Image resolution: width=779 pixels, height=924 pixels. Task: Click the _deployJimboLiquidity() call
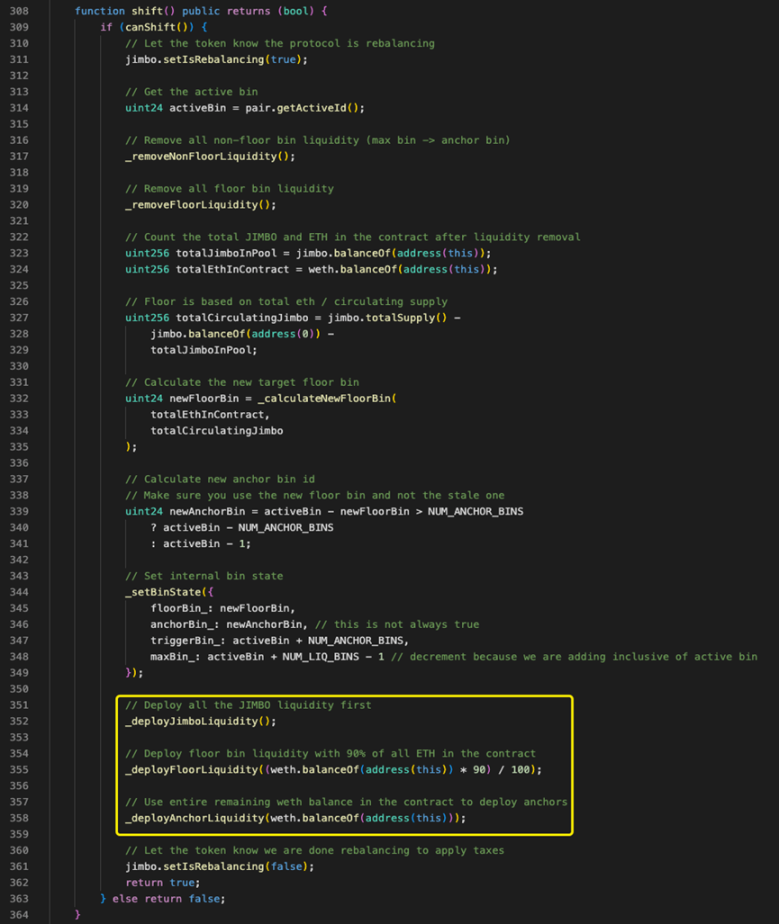tap(199, 721)
